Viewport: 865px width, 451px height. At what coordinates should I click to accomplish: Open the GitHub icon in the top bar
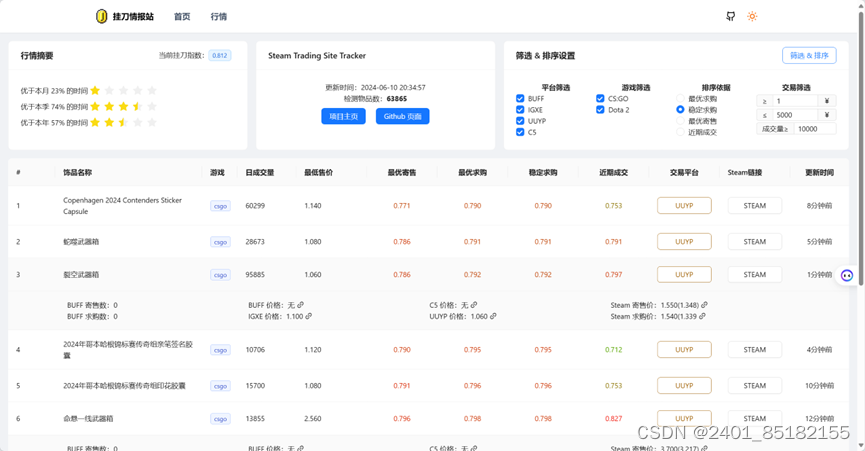tap(730, 17)
